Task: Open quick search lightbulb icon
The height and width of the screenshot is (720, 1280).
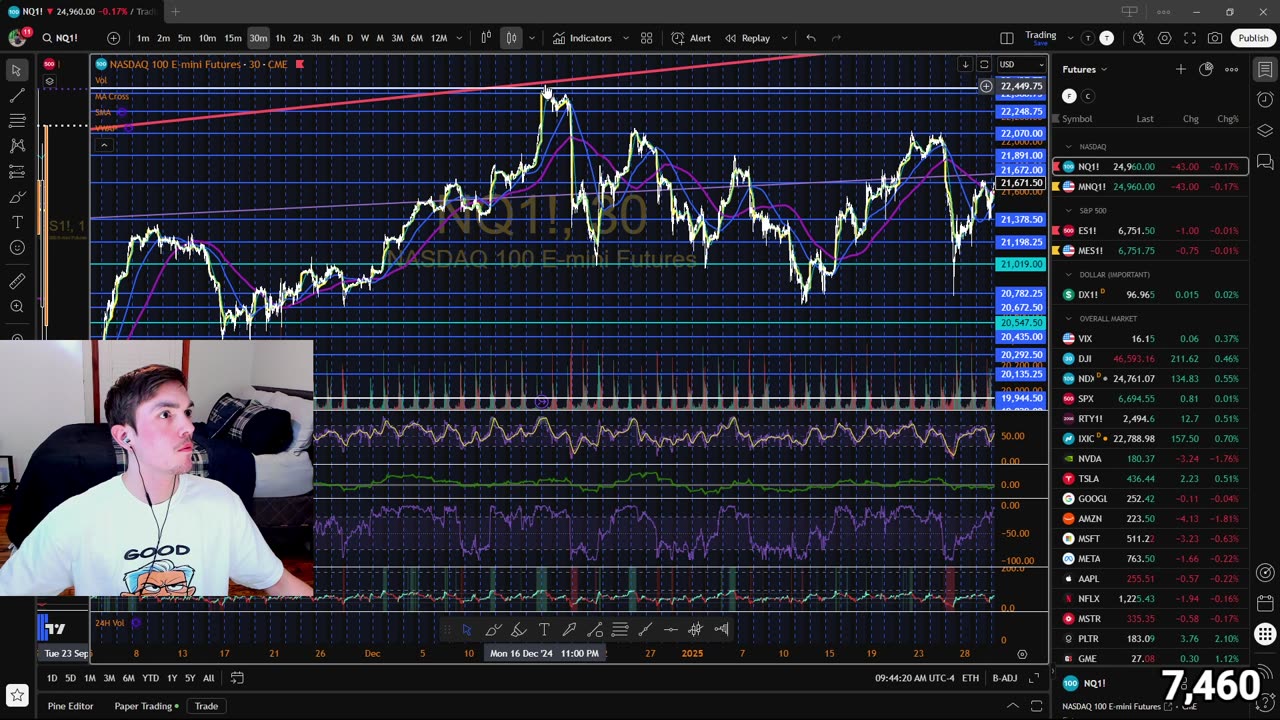Action: point(1139,38)
